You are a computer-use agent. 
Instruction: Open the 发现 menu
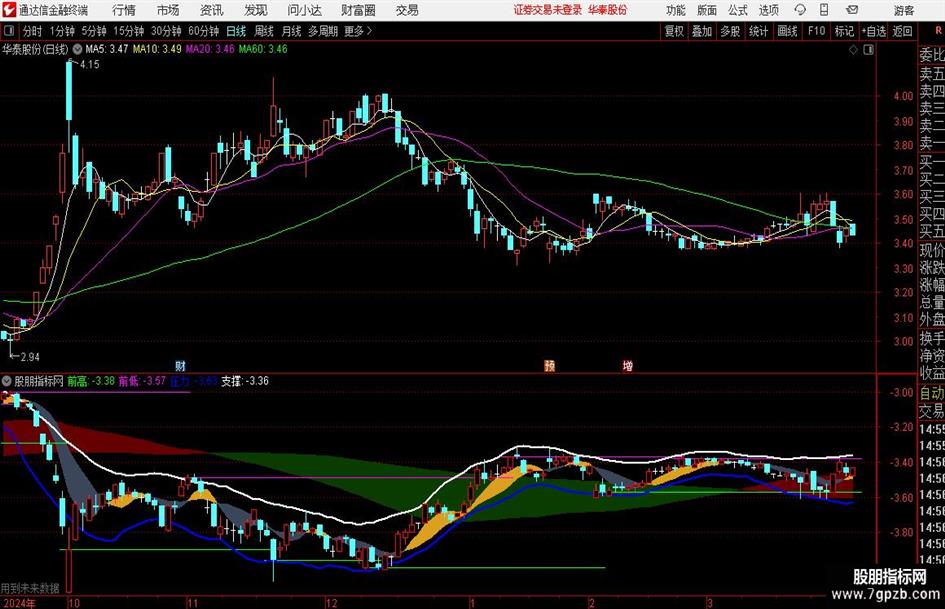pos(256,10)
